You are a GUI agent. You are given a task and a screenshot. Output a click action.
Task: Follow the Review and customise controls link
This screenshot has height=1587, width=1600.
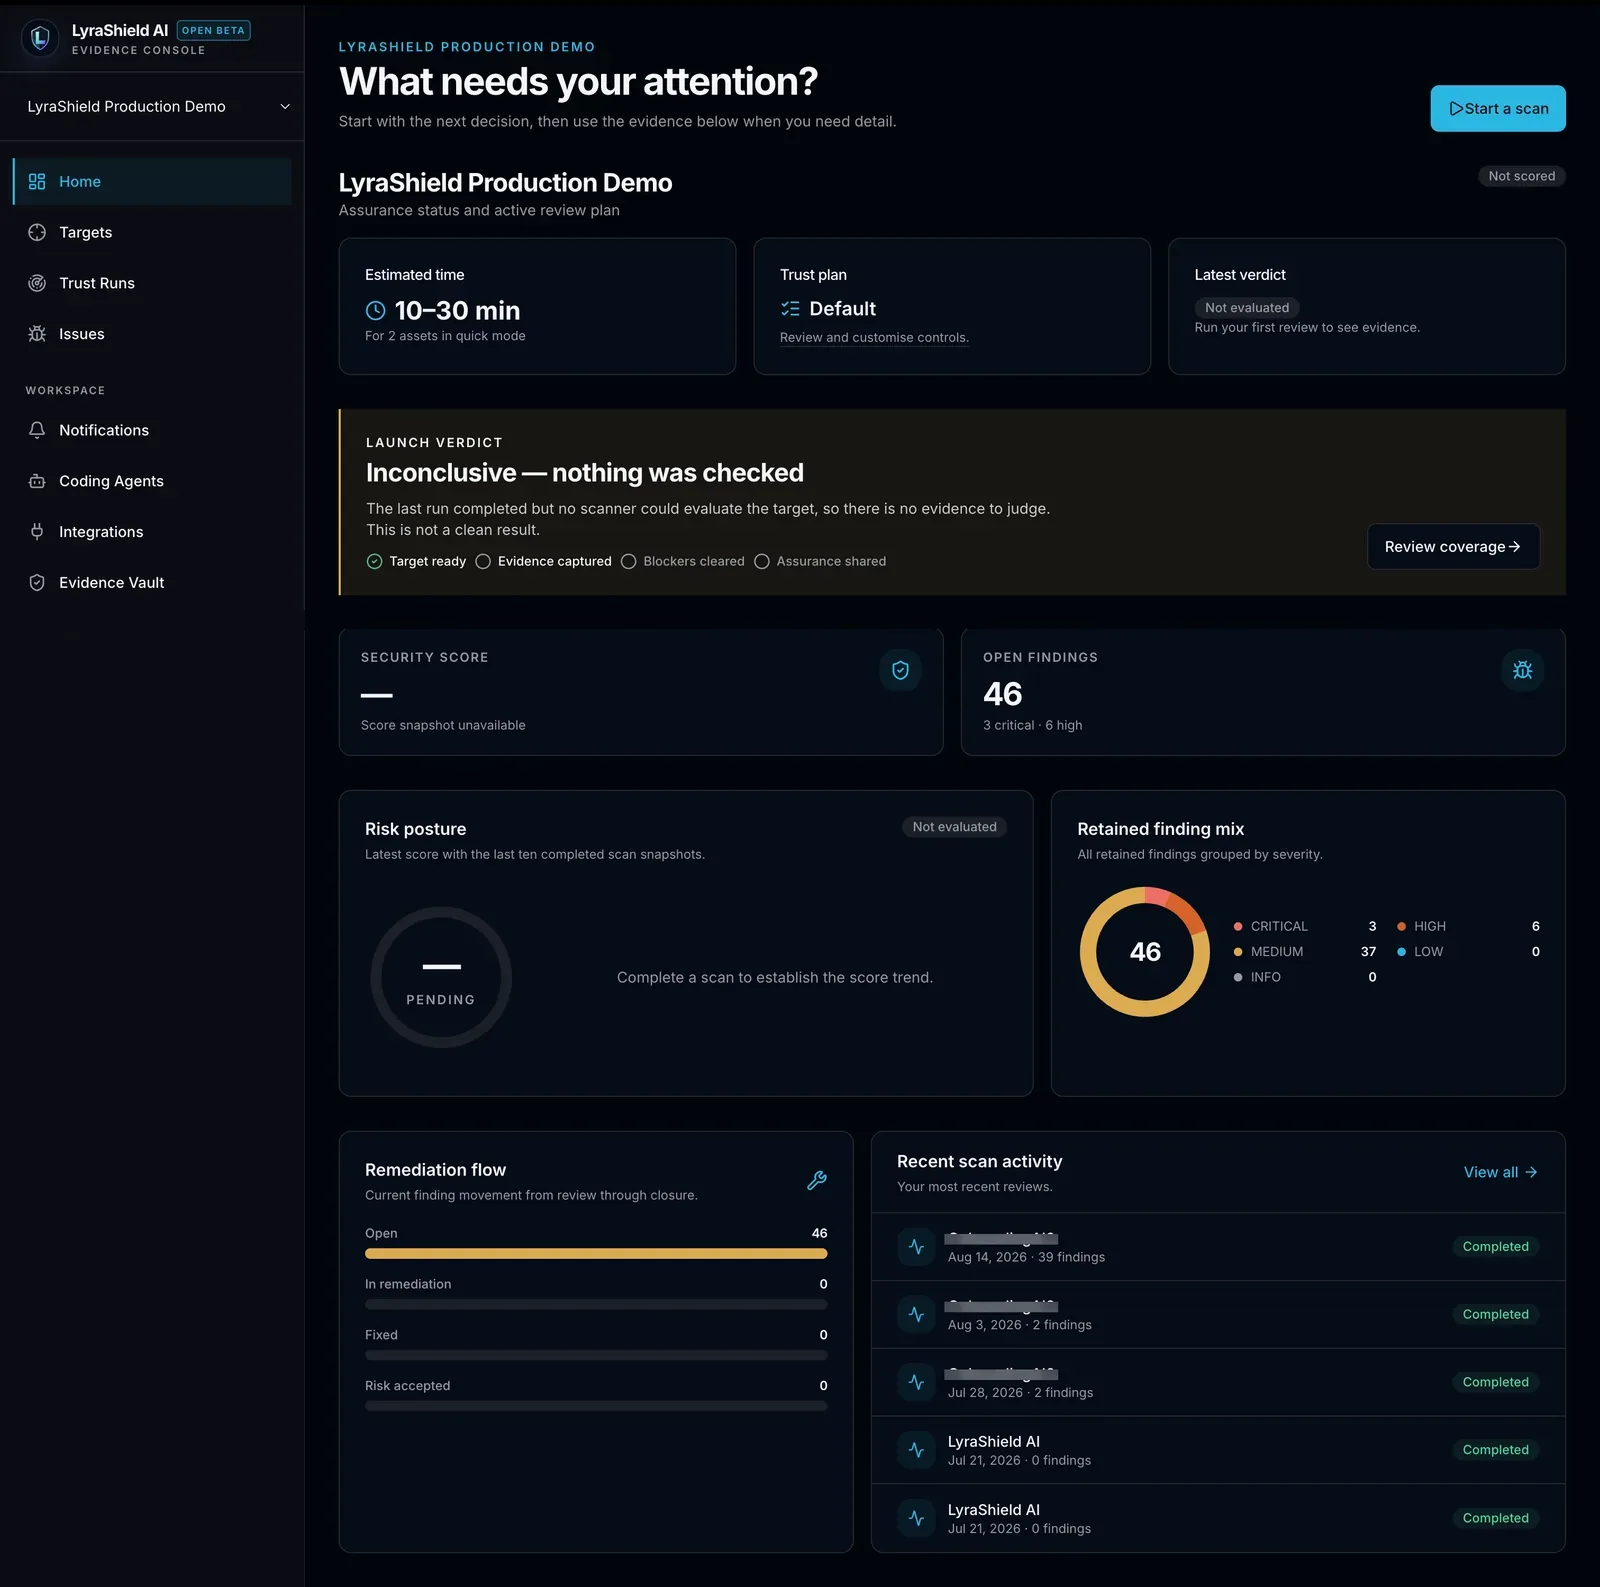coord(874,337)
